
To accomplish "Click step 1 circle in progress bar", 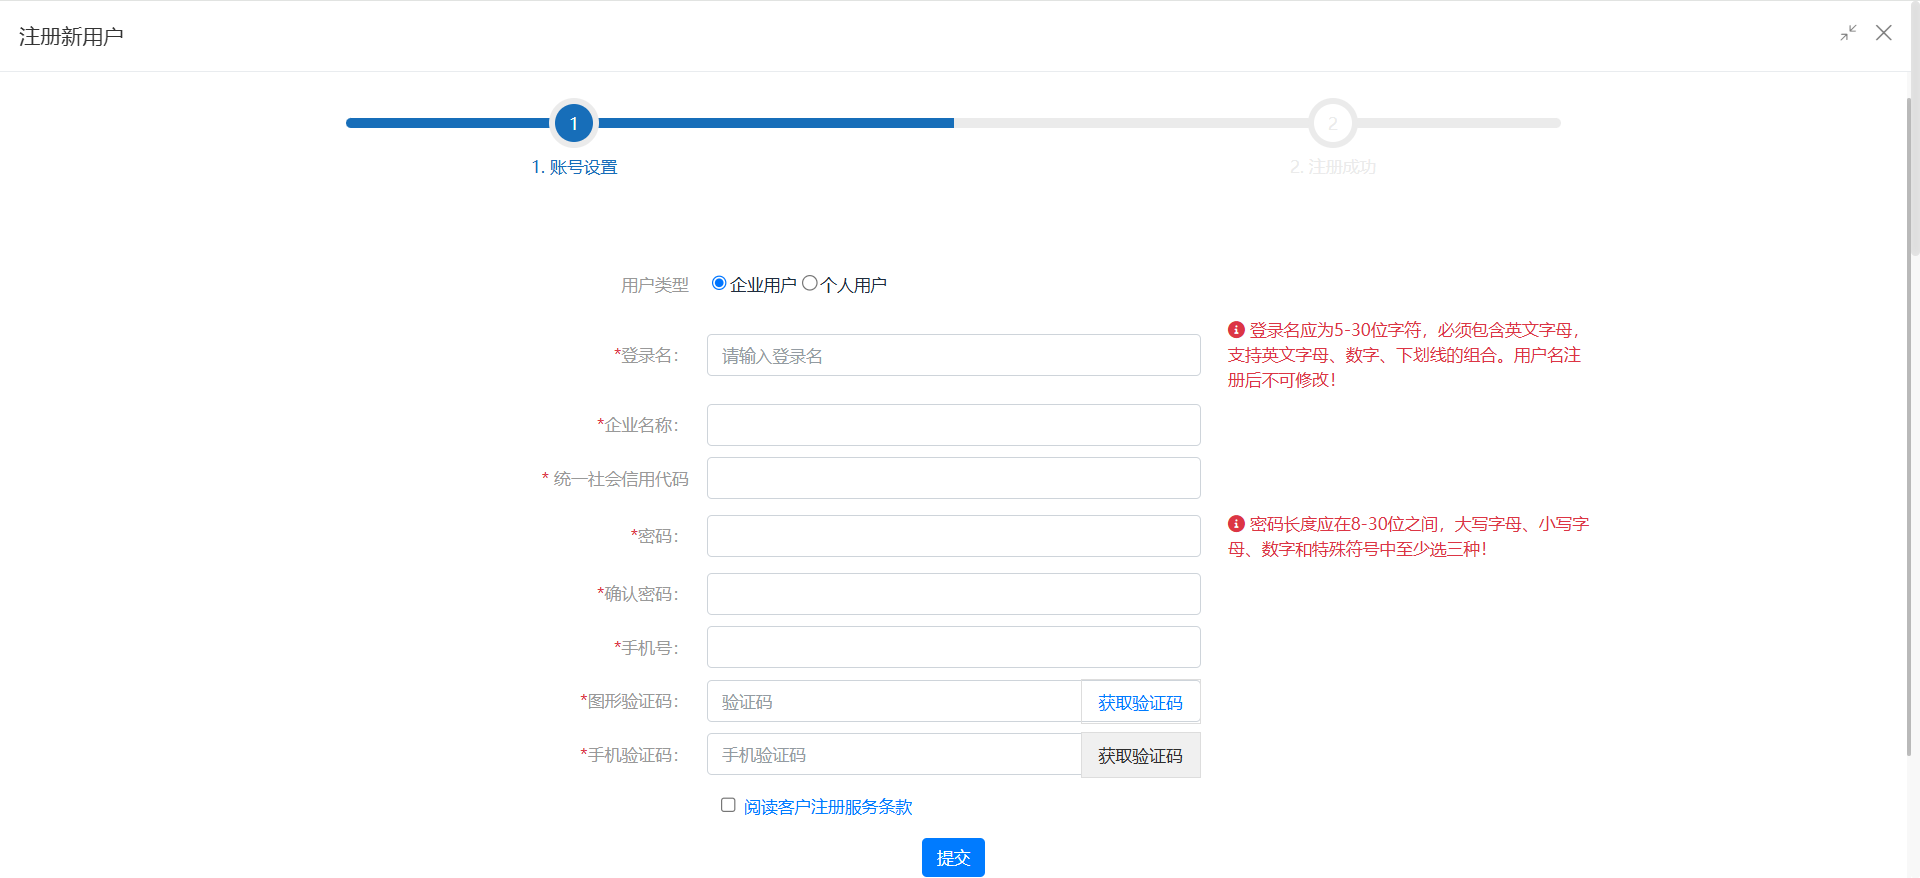I will click(x=574, y=123).
